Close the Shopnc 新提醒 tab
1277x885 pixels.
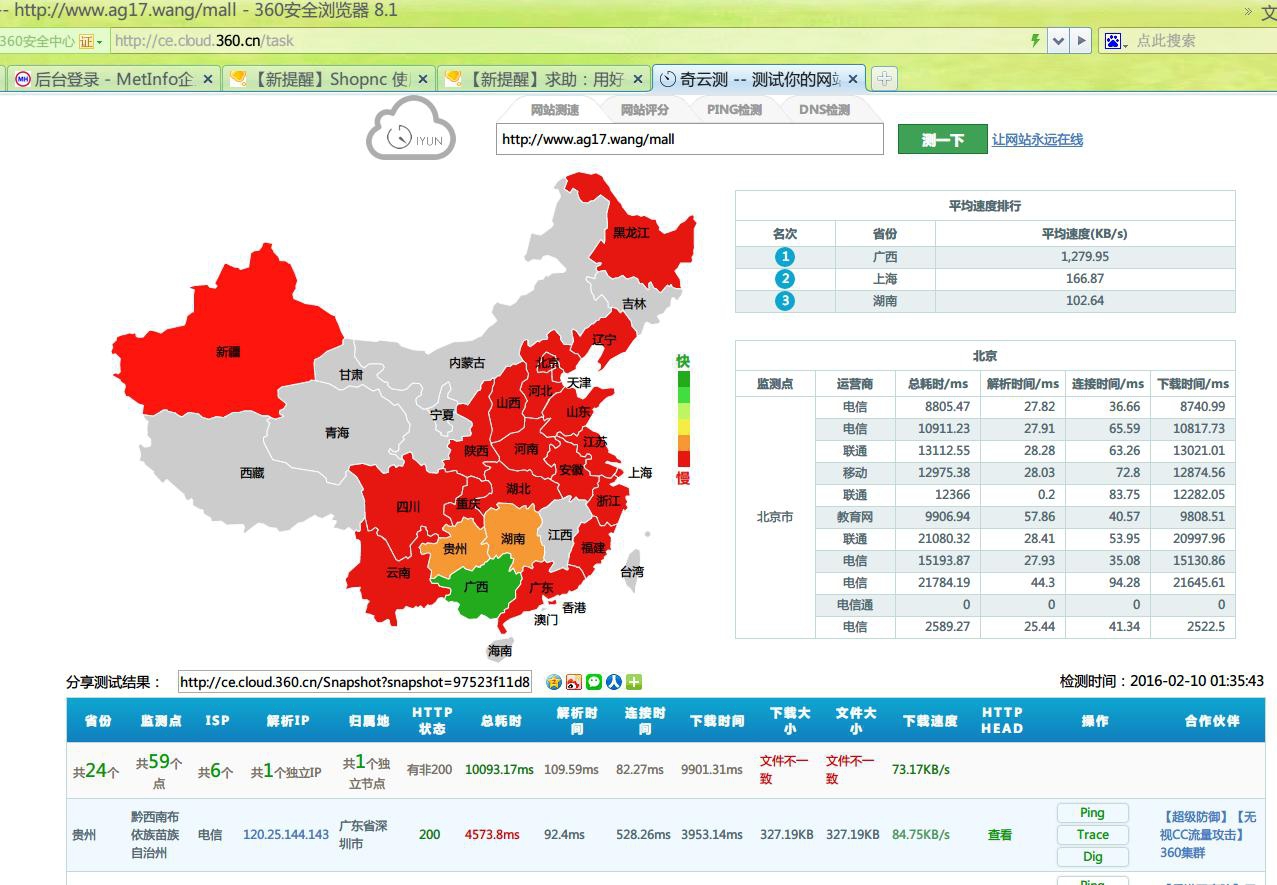423,79
